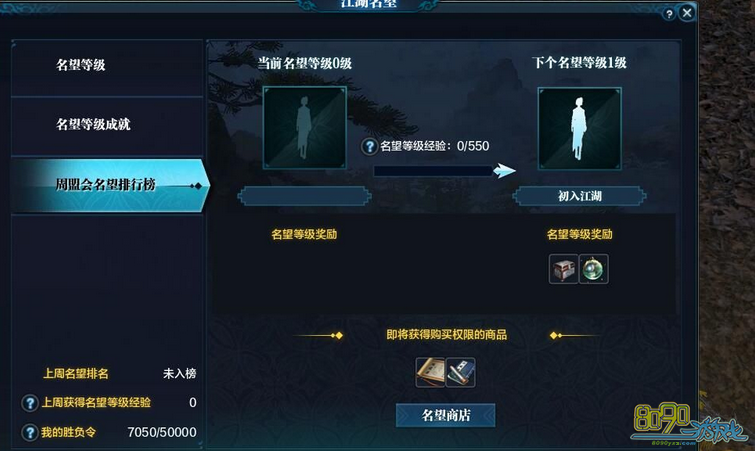This screenshot has height=451, width=755.
Task: Click the green orb reward icon
Action: point(593,269)
